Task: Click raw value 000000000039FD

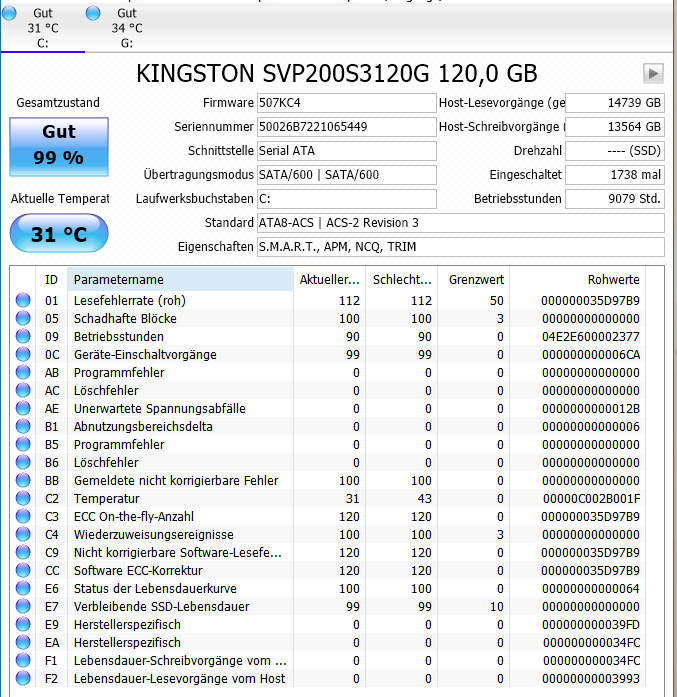Action: [590, 625]
